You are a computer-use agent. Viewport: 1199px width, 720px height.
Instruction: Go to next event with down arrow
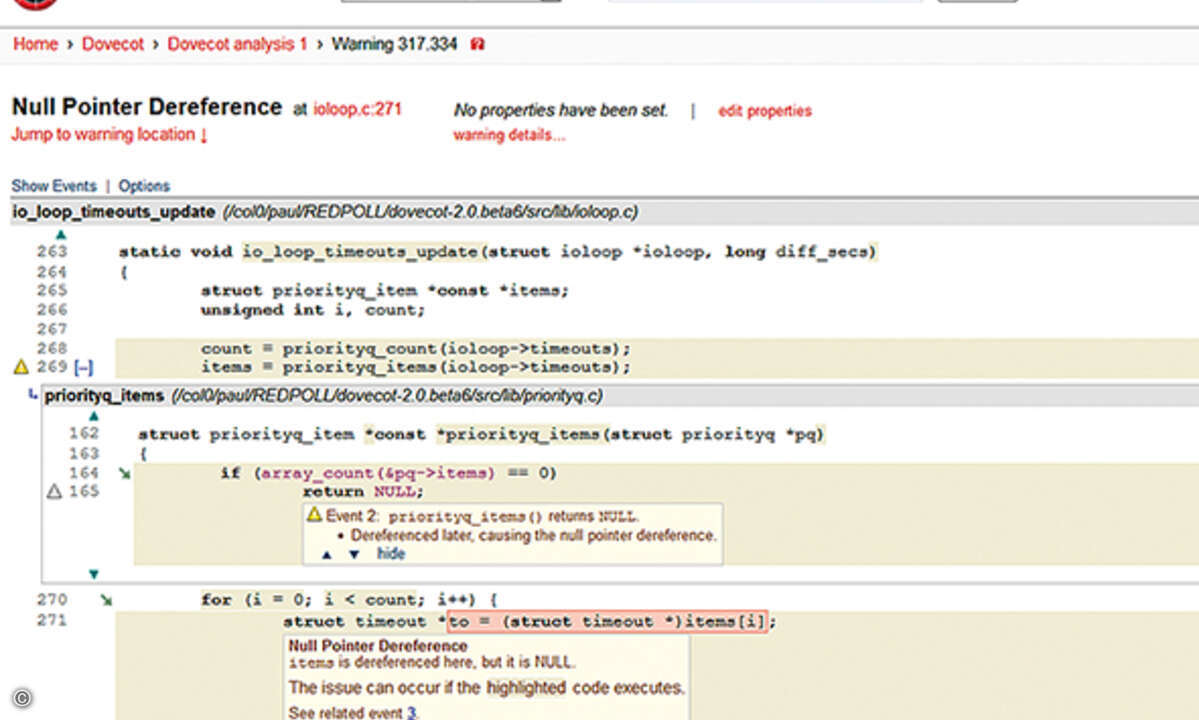[x=354, y=555]
